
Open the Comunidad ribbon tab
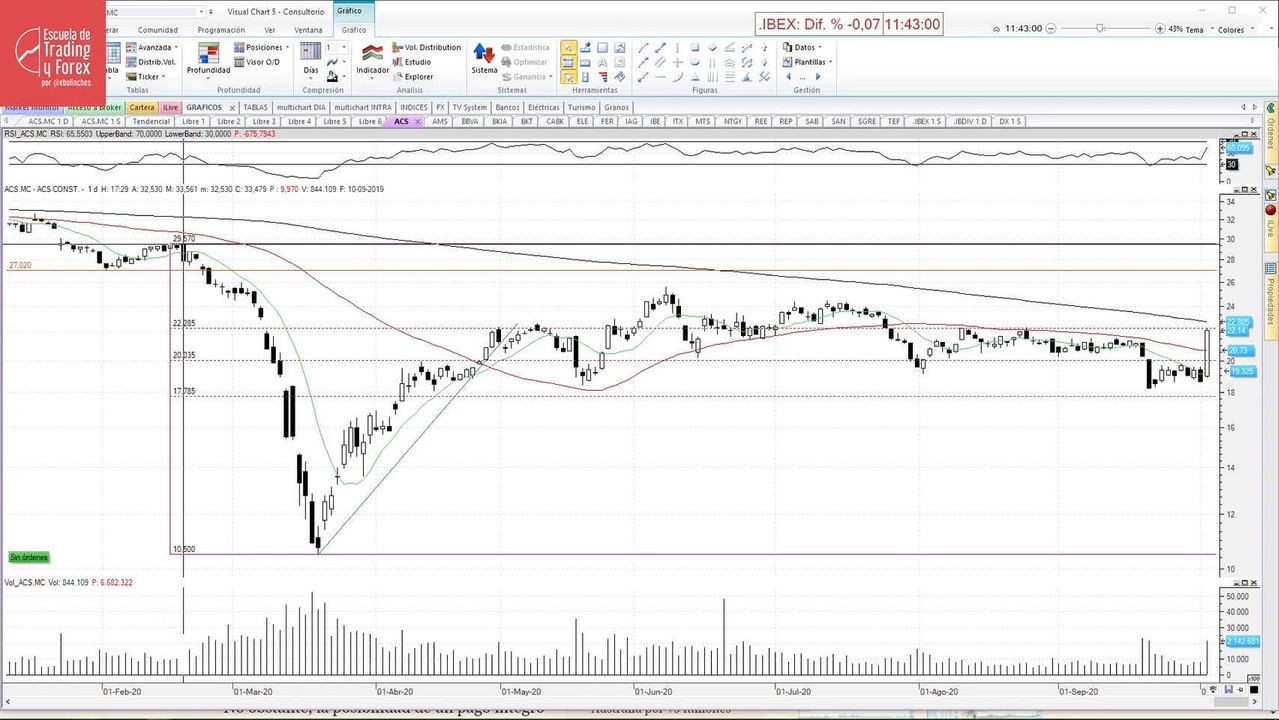coord(157,30)
